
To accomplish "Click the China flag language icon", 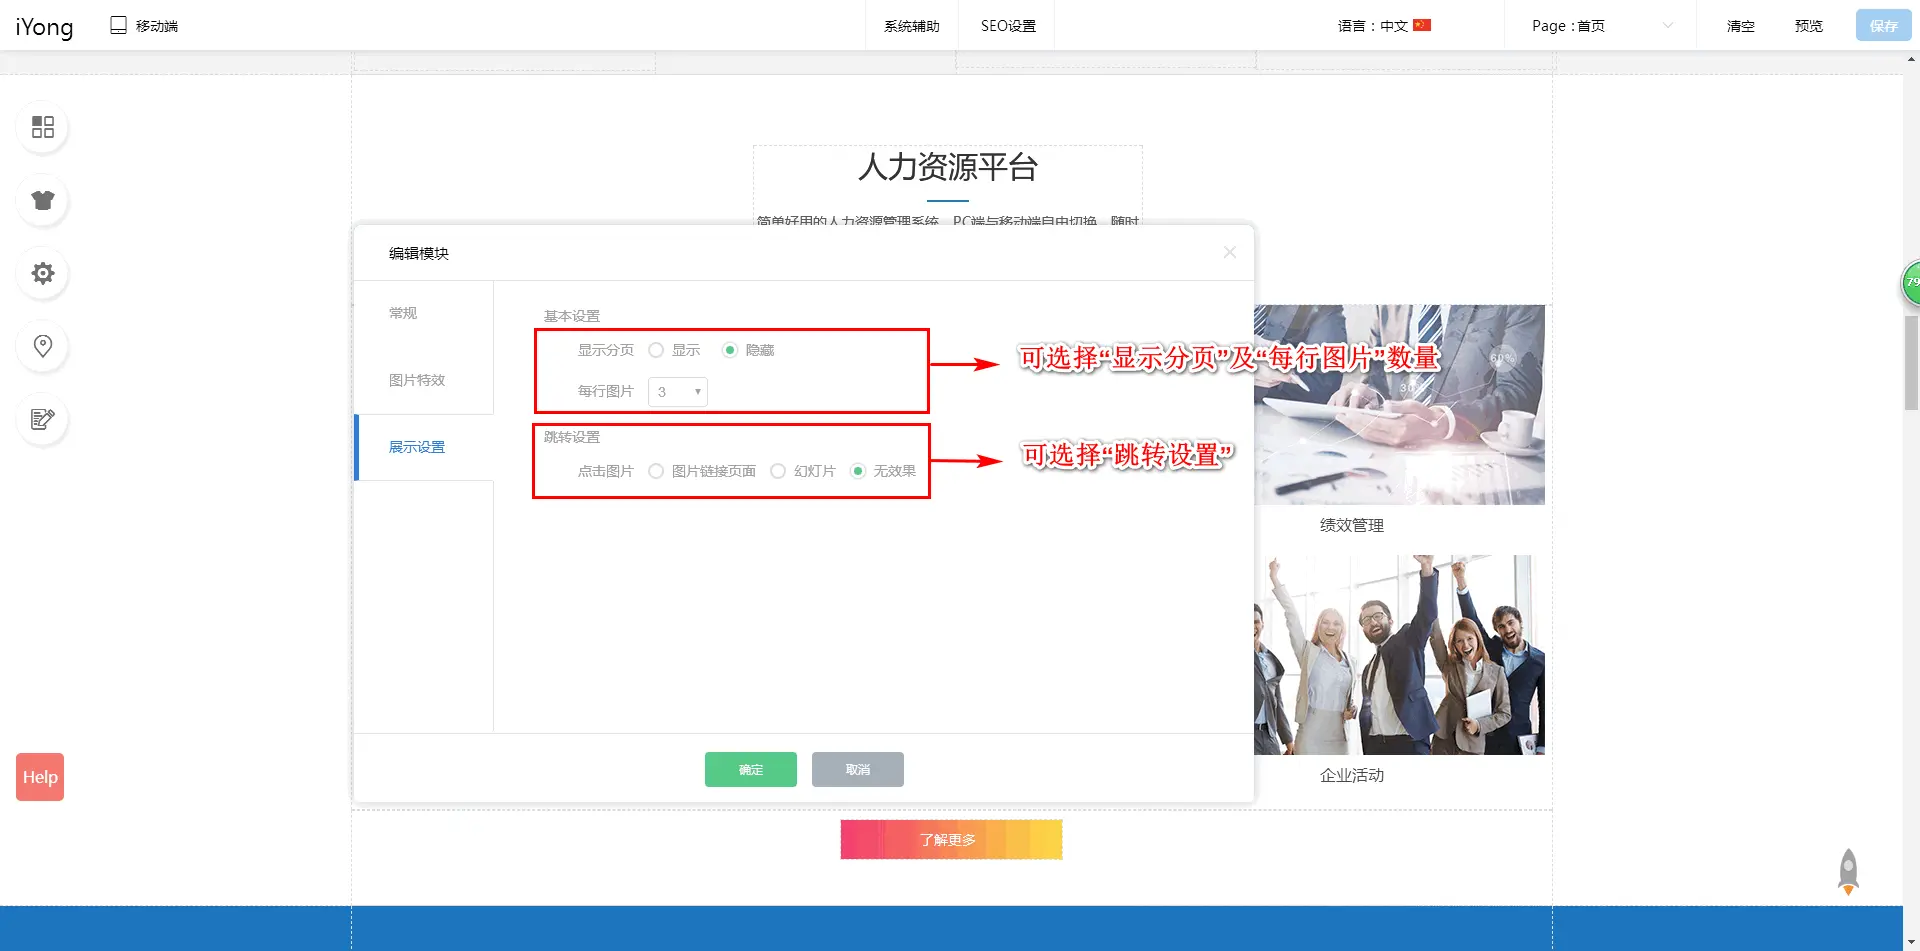I will click(x=1422, y=25).
